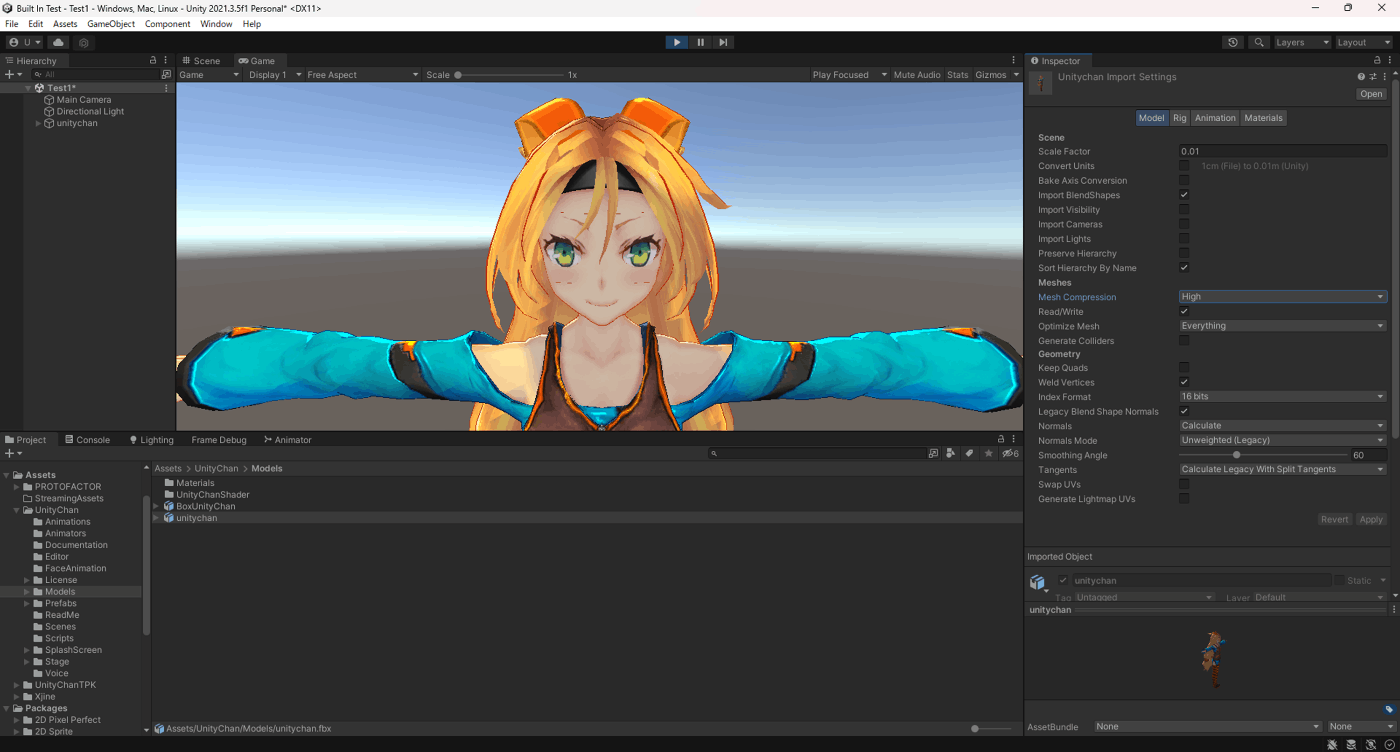Click the Hierarchy add plus button
Viewport: 1400px width, 752px height.
[x=9, y=75]
